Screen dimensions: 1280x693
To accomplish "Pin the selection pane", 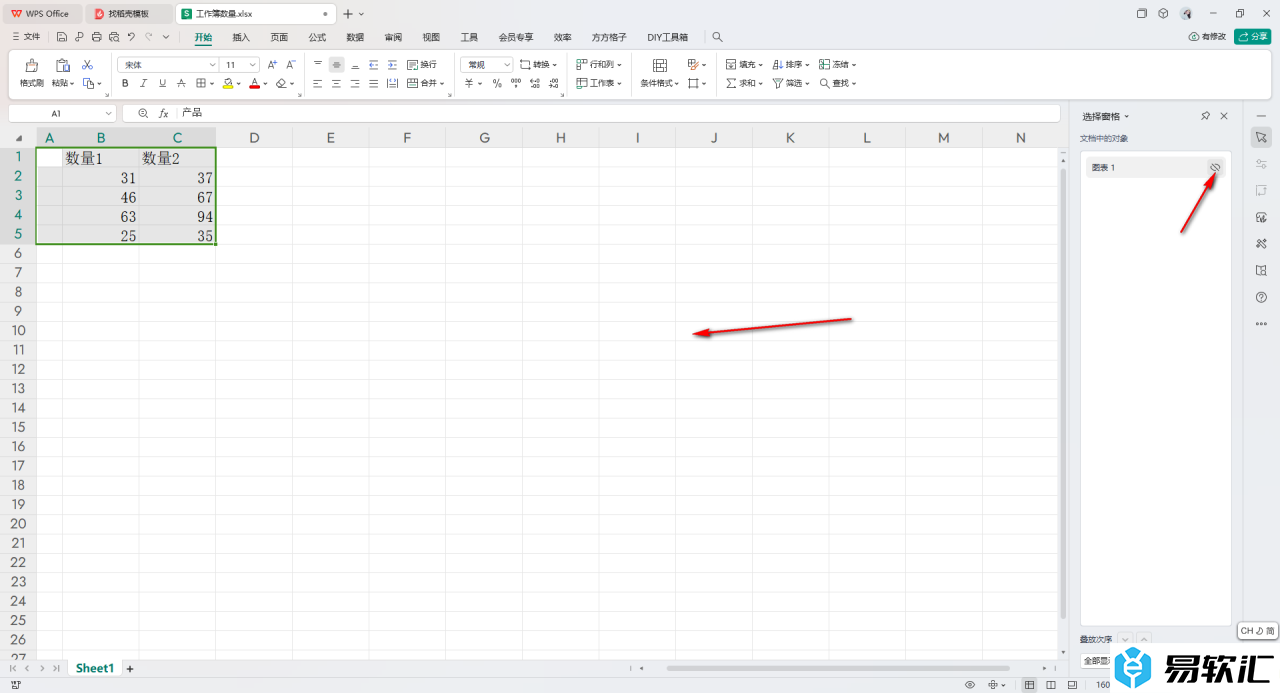I will pyautogui.click(x=1206, y=116).
